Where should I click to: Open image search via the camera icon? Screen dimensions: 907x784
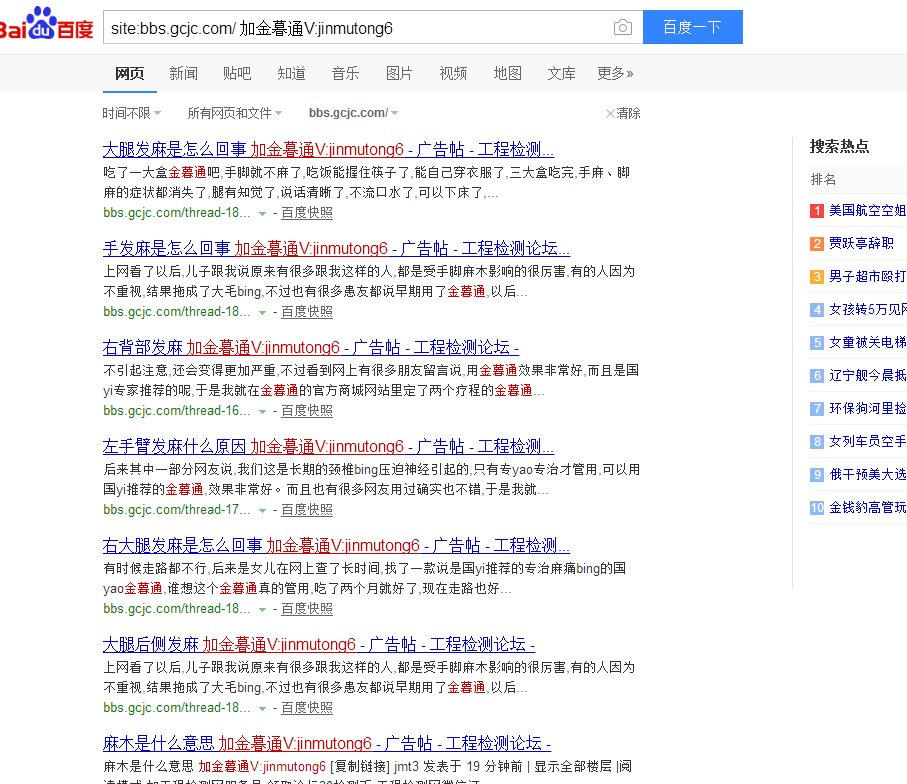click(623, 27)
